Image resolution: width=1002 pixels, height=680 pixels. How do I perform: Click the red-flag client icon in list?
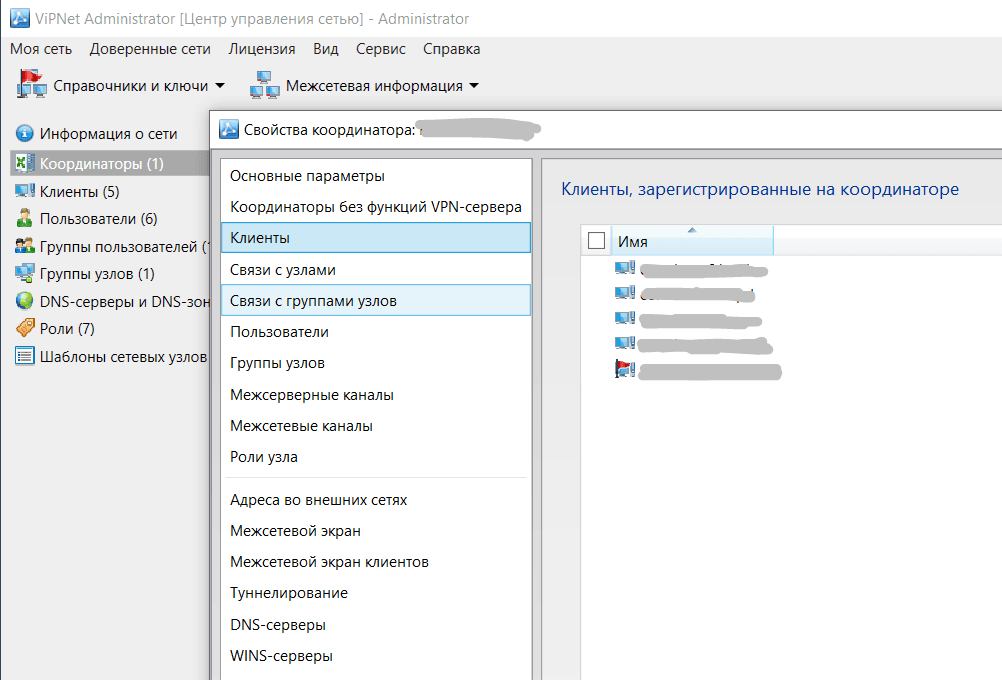pyautogui.click(x=625, y=370)
